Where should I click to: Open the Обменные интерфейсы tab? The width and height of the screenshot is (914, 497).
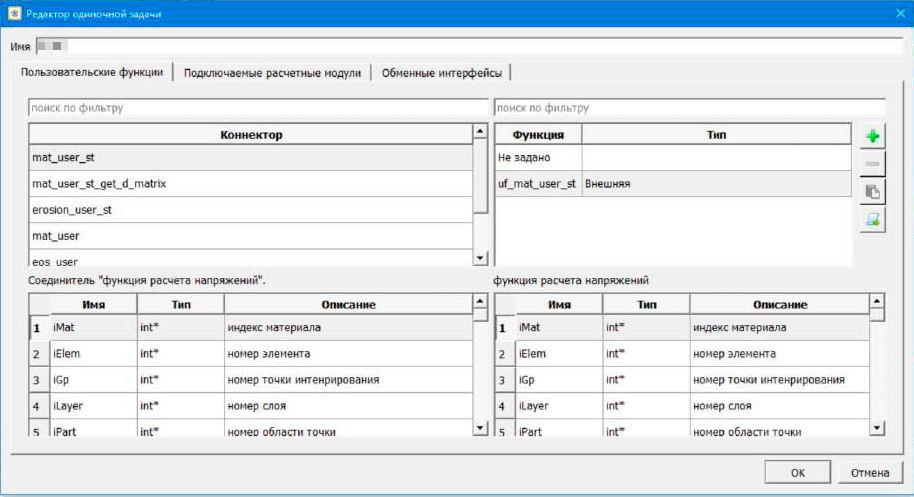coord(443,73)
